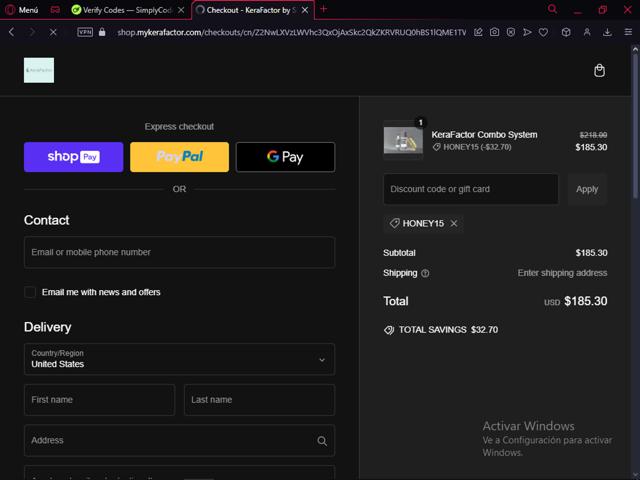The height and width of the screenshot is (480, 640).
Task: Click the Discount code or gift card field
Action: (x=471, y=189)
